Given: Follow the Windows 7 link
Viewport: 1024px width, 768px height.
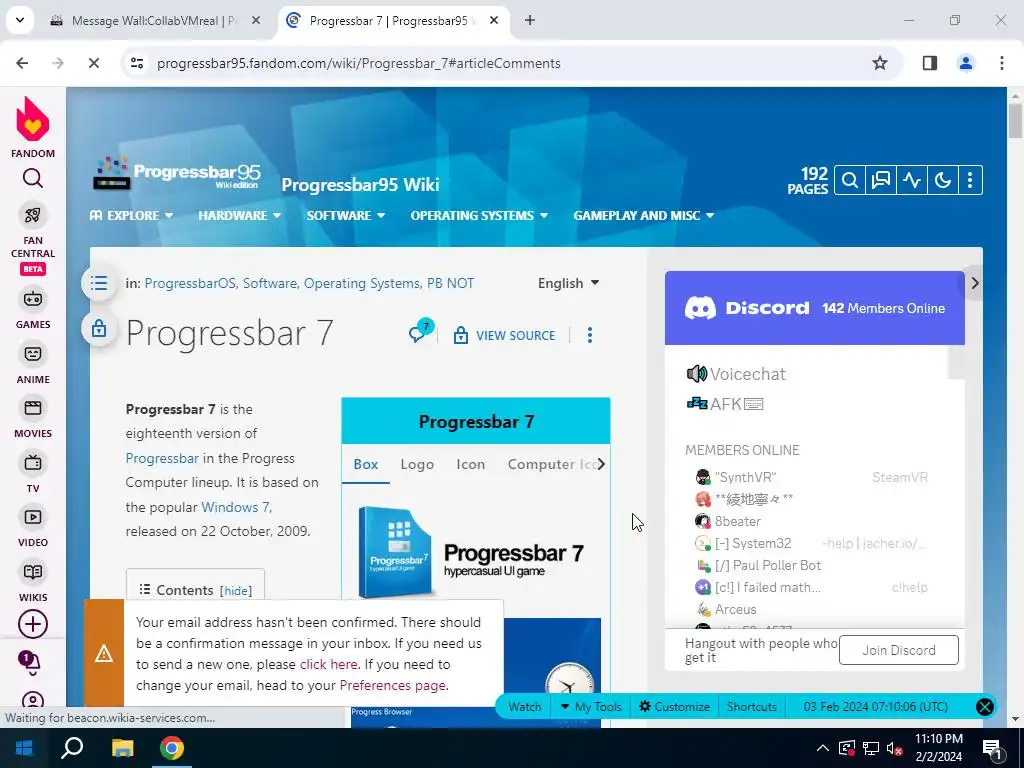Looking at the screenshot, I should [235, 507].
